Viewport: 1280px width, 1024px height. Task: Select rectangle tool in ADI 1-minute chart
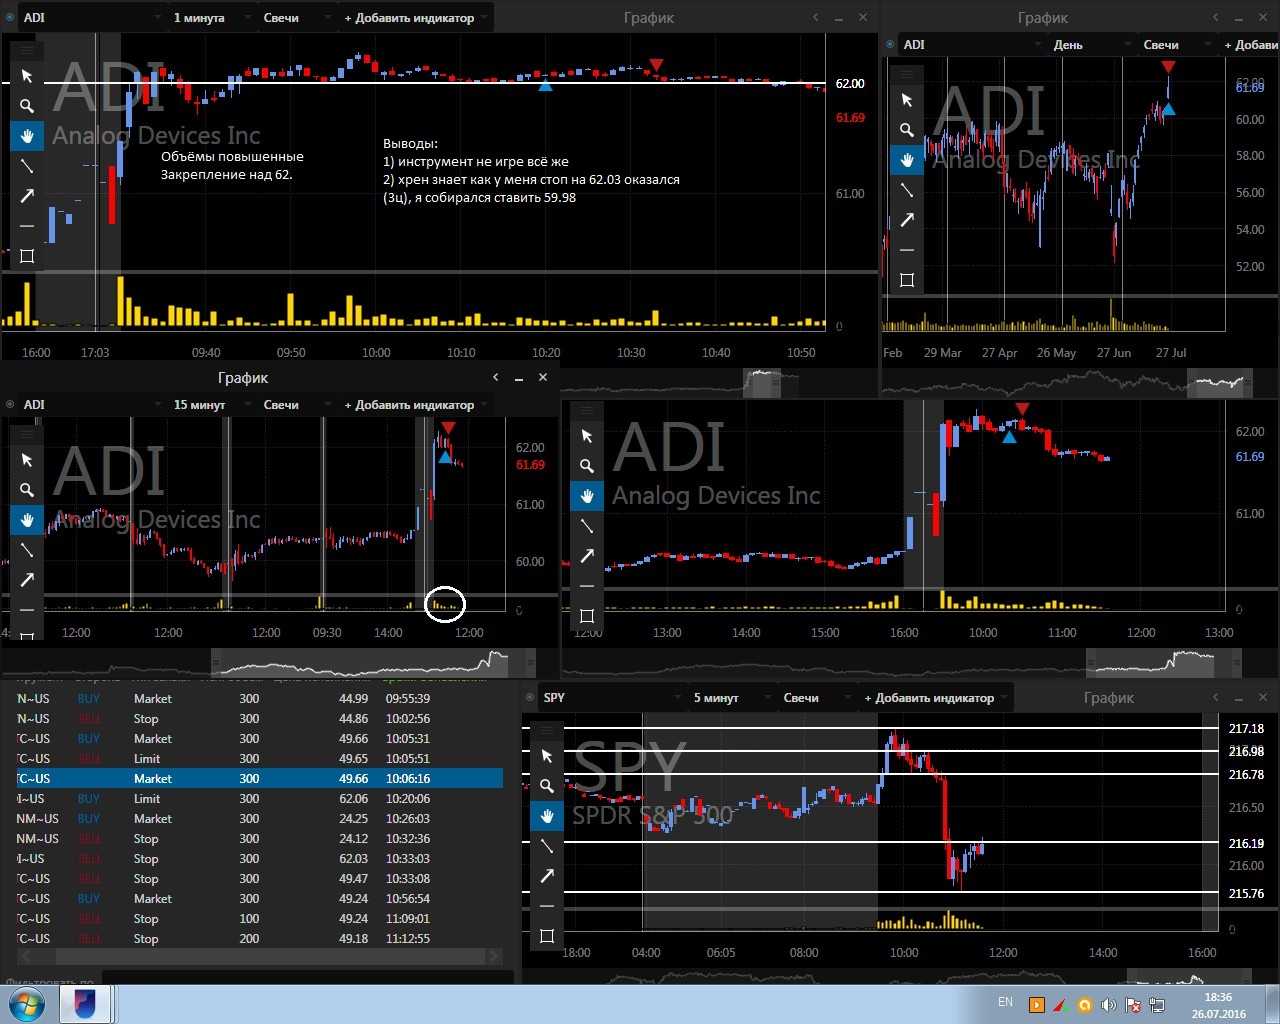[27, 256]
